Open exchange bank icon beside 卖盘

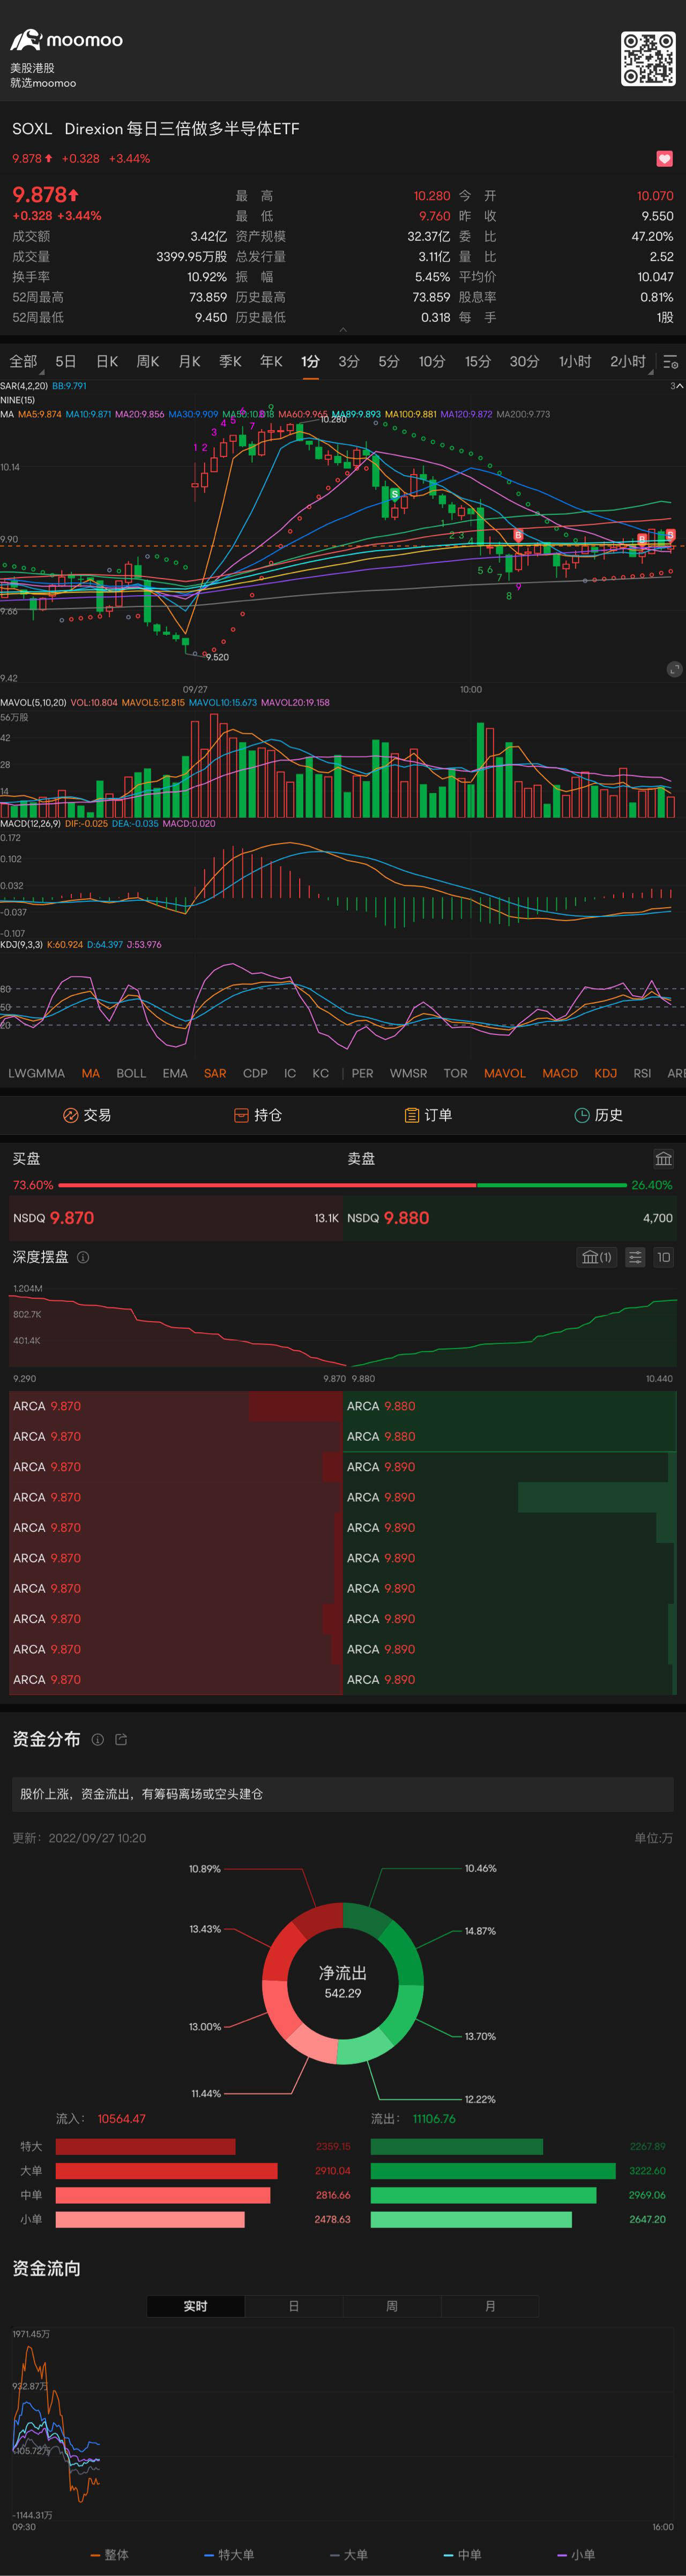[664, 1159]
